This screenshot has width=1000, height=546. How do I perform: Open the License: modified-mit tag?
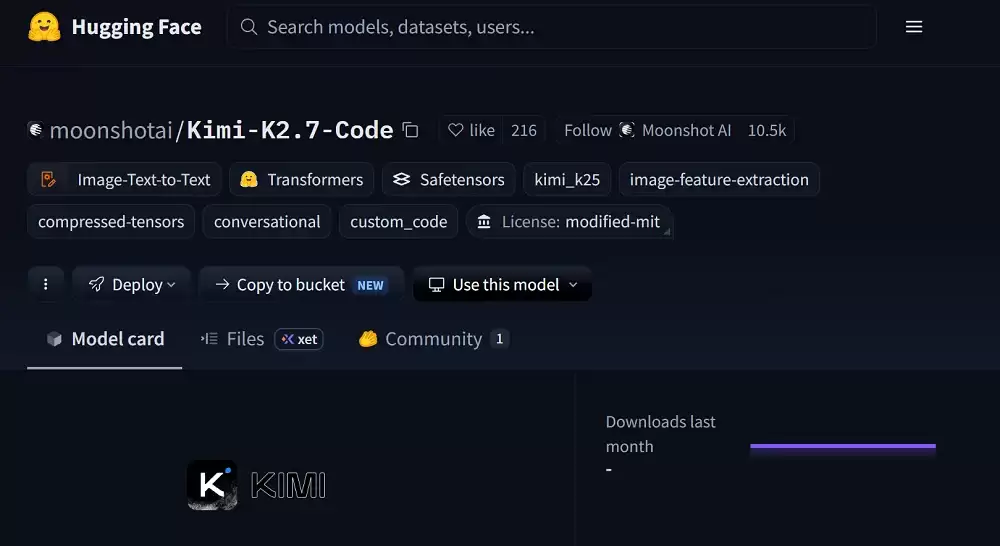569,221
